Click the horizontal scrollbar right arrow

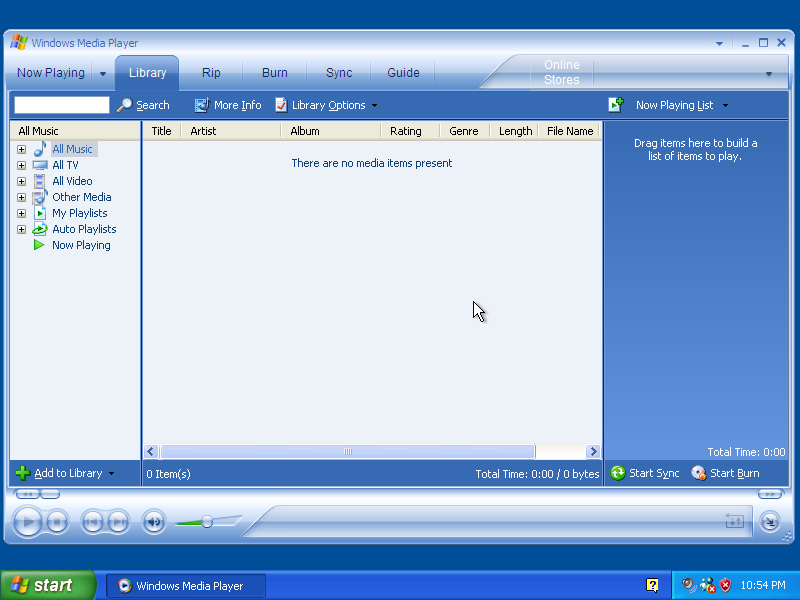(593, 452)
